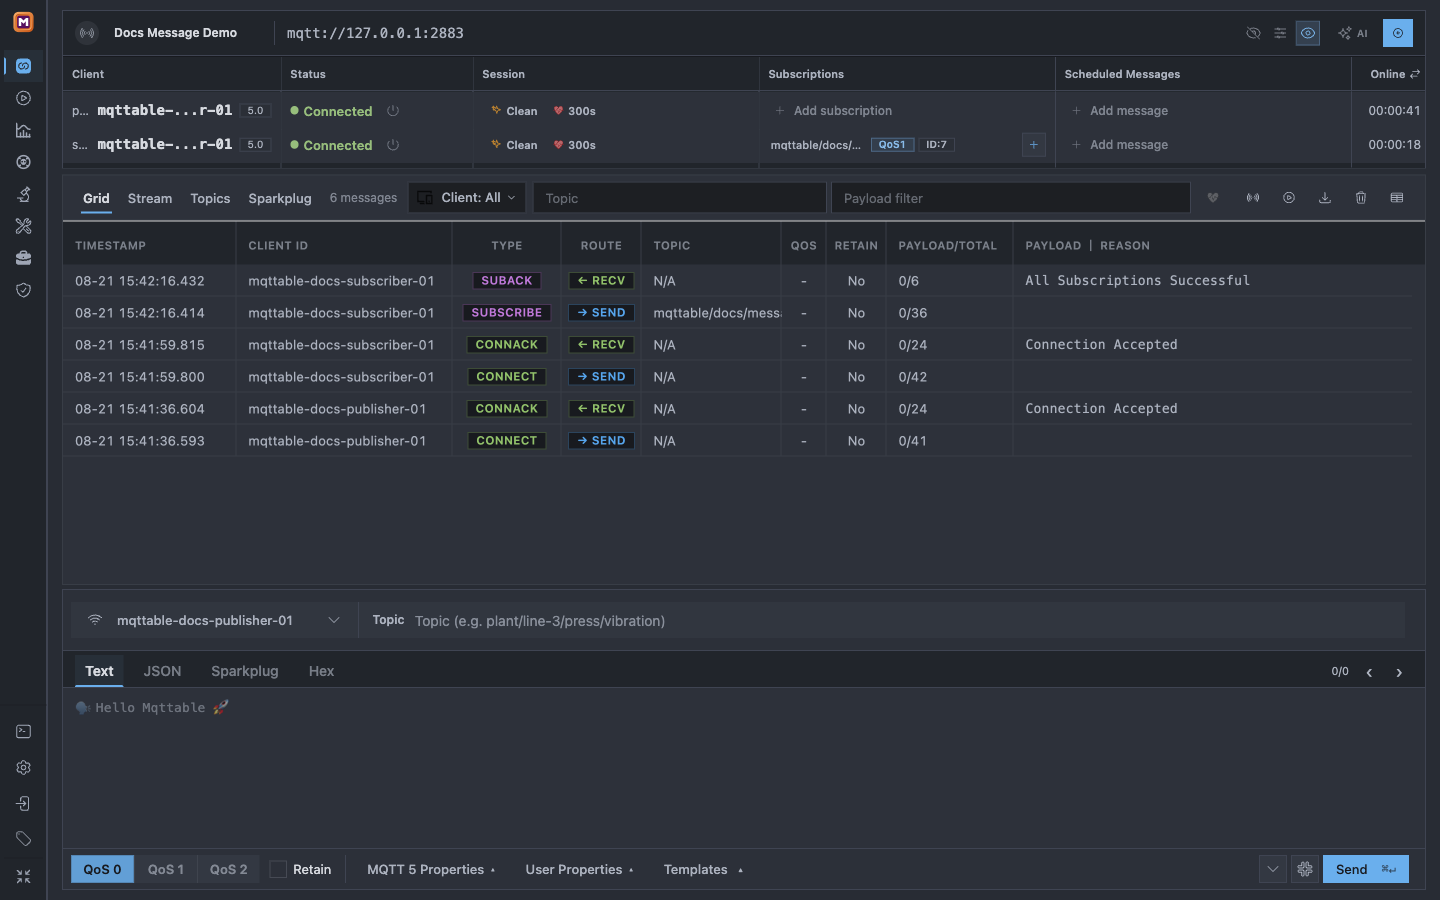This screenshot has height=900, width=1440.
Task: Click Add subscription for publisher row
Action: click(x=833, y=111)
